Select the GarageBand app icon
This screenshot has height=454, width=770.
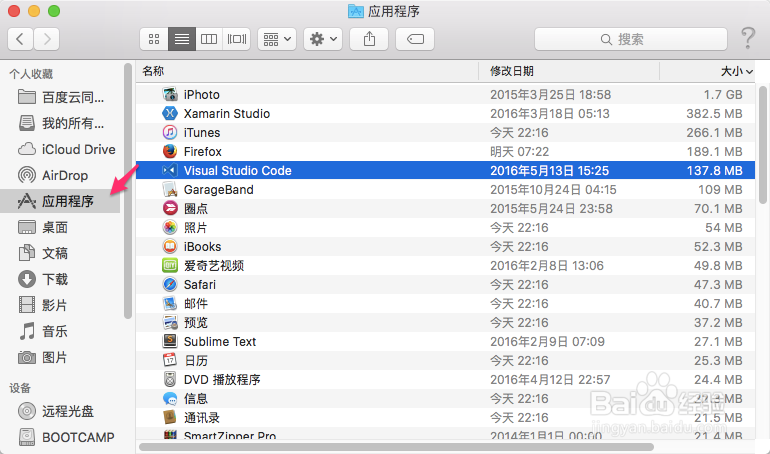[x=170, y=189]
